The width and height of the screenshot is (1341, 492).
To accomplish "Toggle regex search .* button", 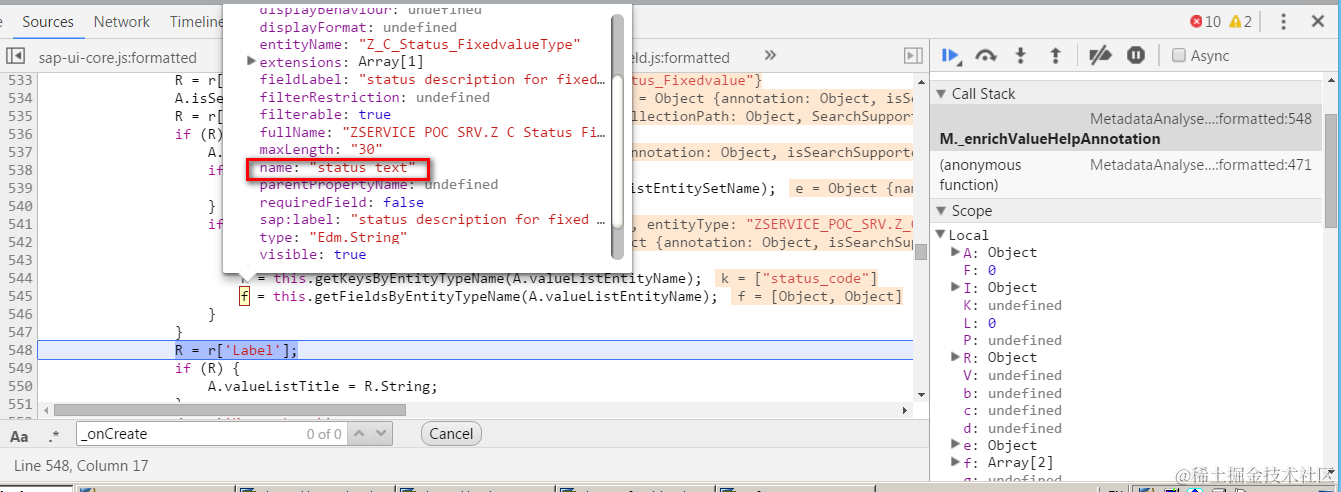I will point(53,434).
